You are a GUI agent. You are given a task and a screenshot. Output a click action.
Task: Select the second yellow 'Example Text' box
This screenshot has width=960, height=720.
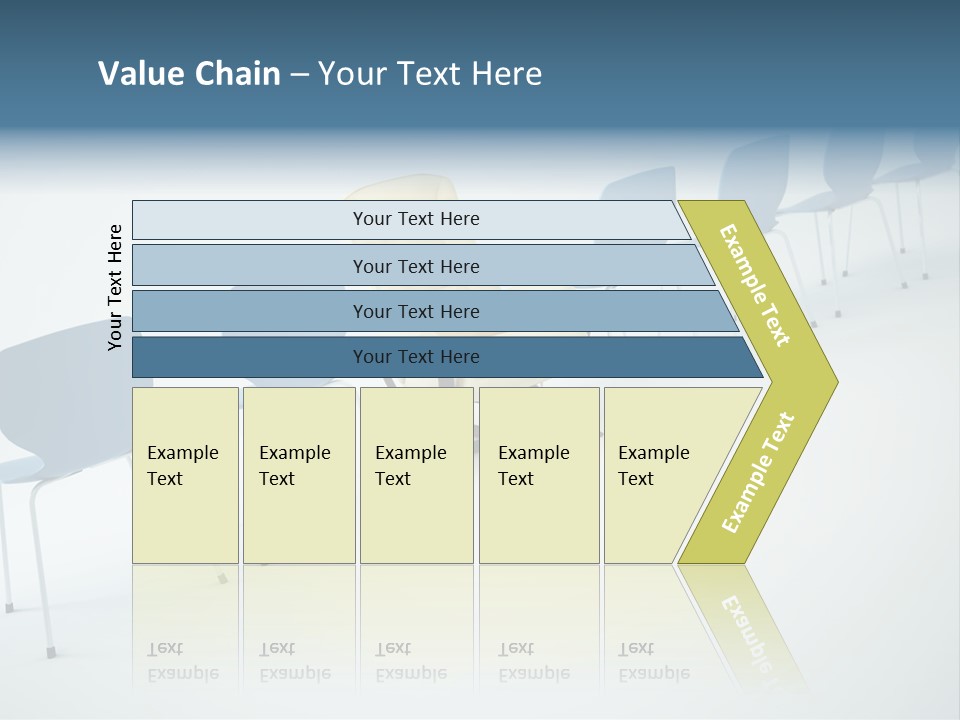[x=299, y=475]
